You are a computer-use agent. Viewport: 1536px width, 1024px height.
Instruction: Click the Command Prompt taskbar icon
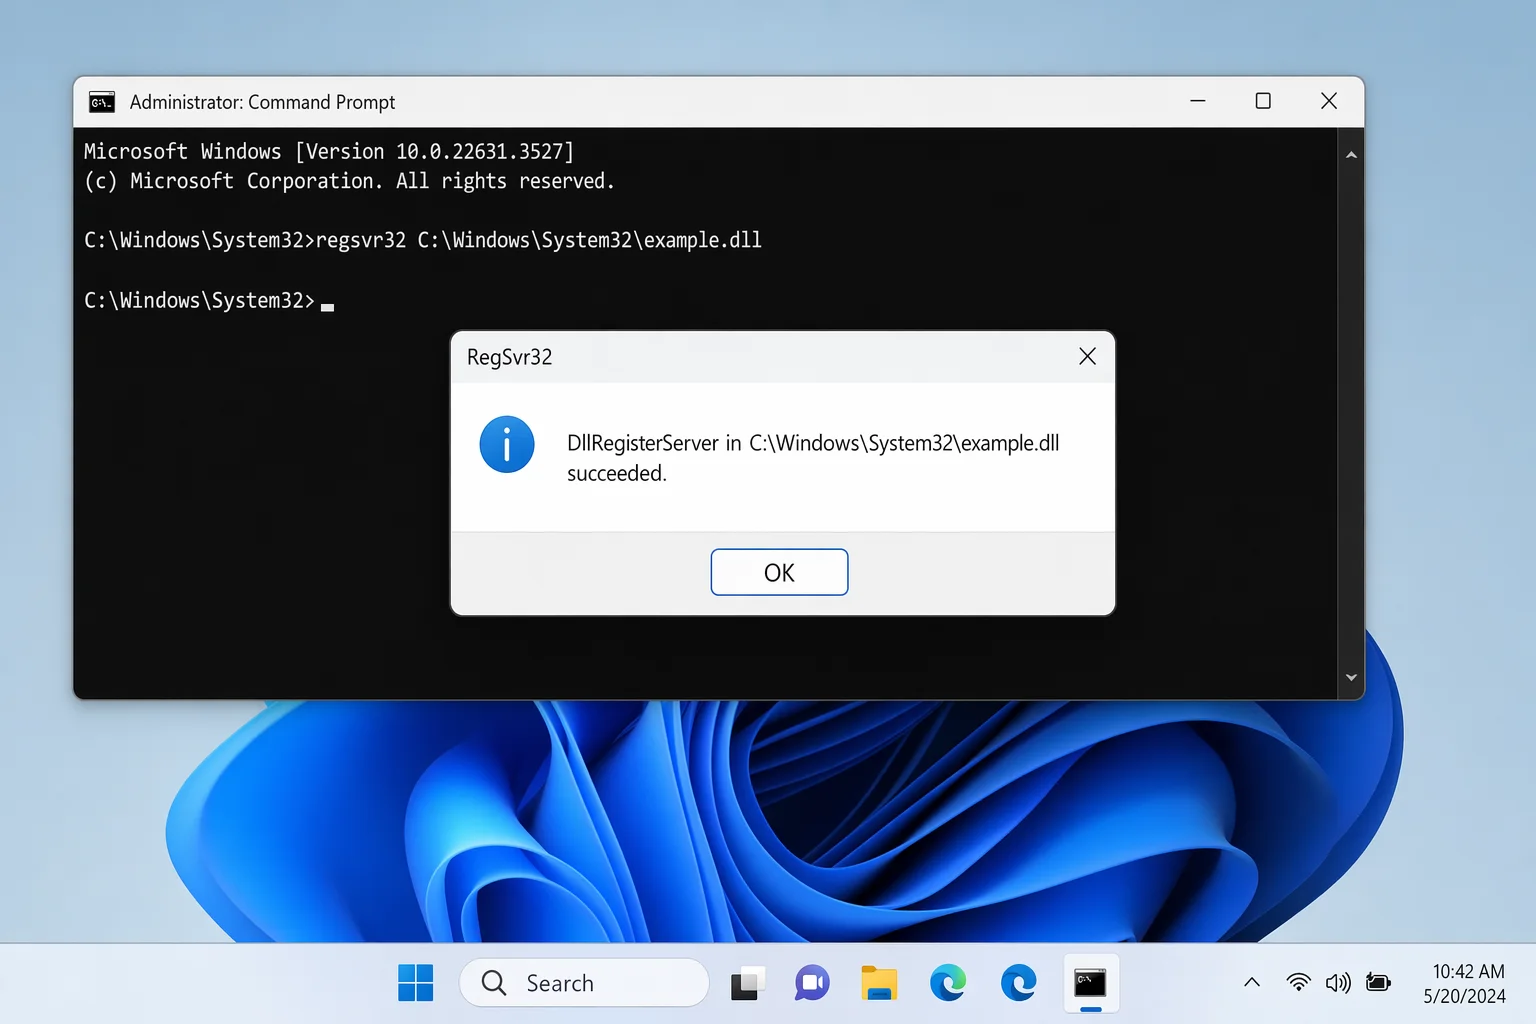click(x=1090, y=984)
